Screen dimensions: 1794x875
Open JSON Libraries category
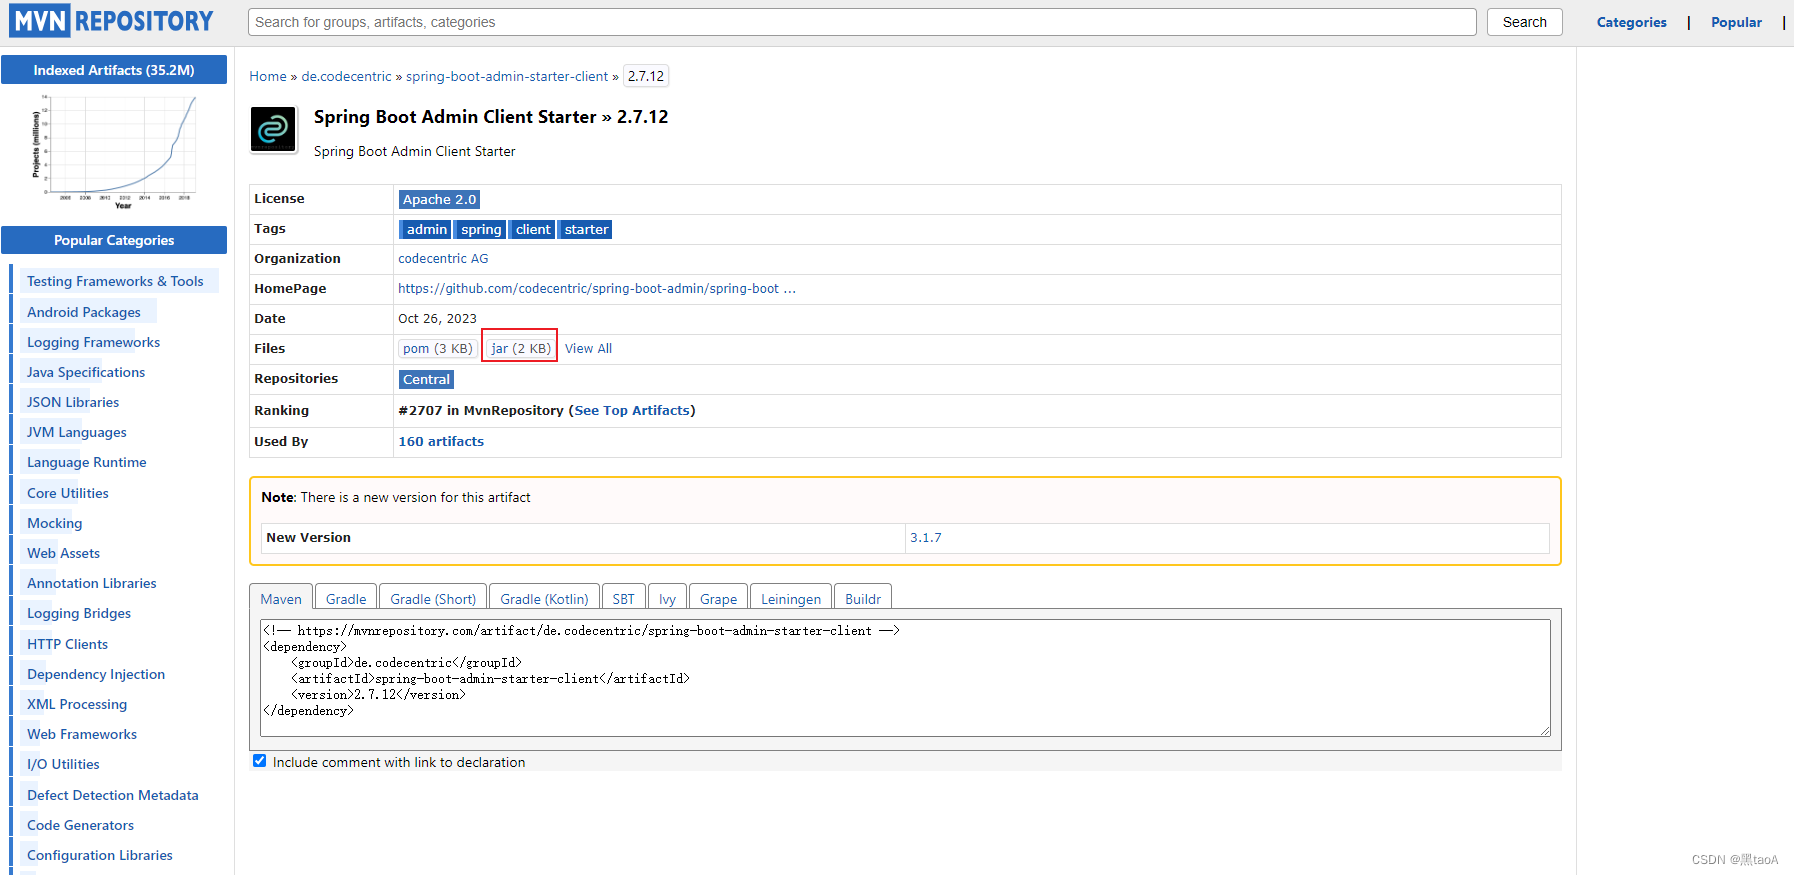coord(73,402)
